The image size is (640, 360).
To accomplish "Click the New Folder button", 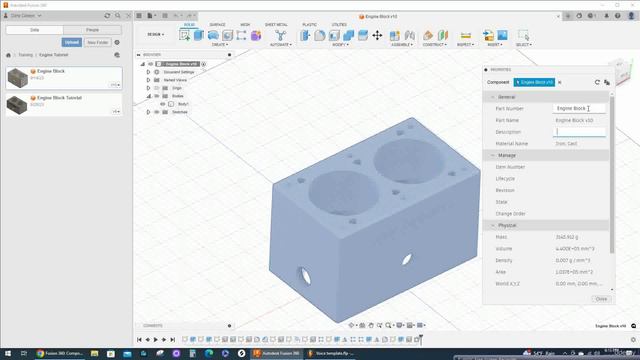I will click(98, 42).
